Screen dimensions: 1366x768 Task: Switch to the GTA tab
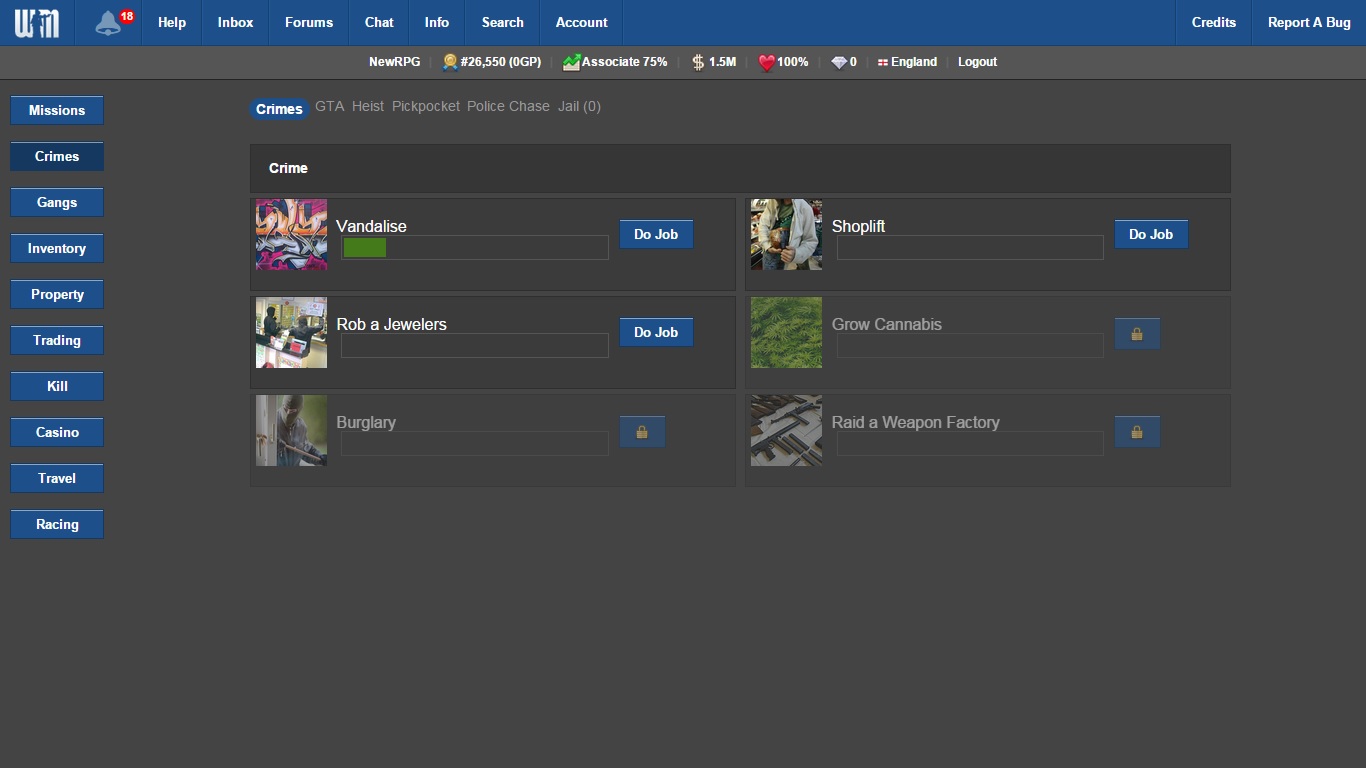coord(329,106)
